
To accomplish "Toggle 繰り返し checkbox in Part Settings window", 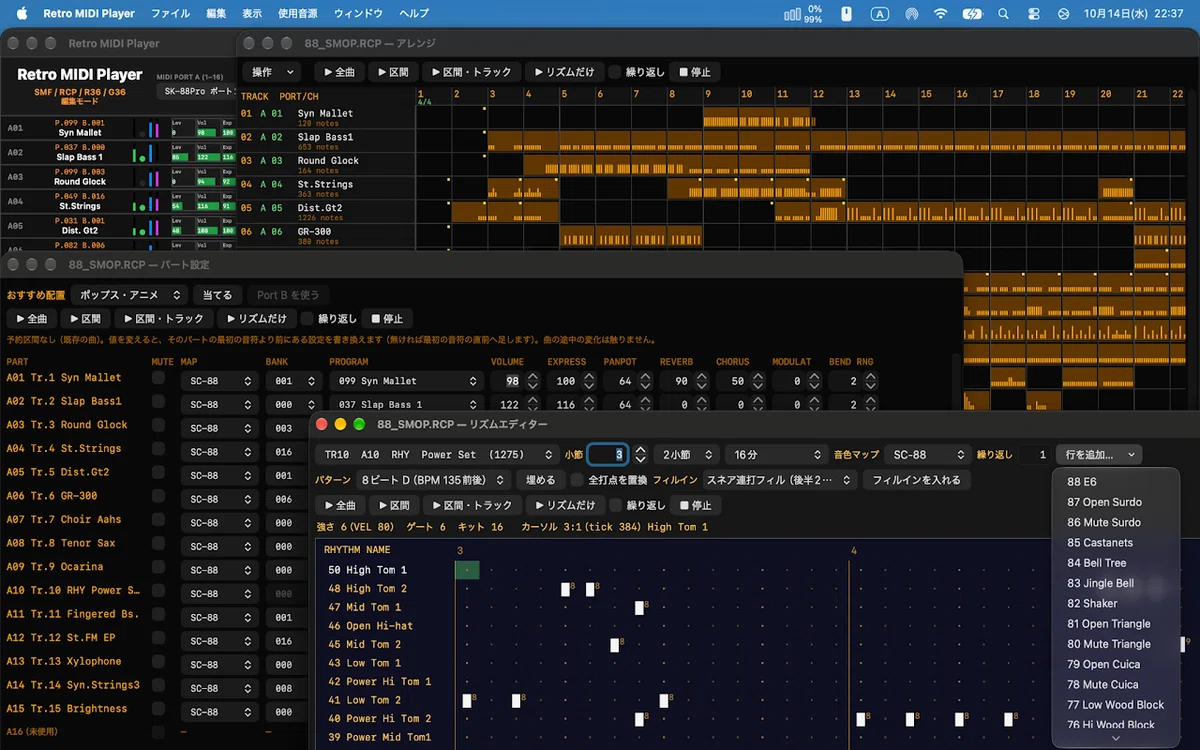I will coord(308,318).
